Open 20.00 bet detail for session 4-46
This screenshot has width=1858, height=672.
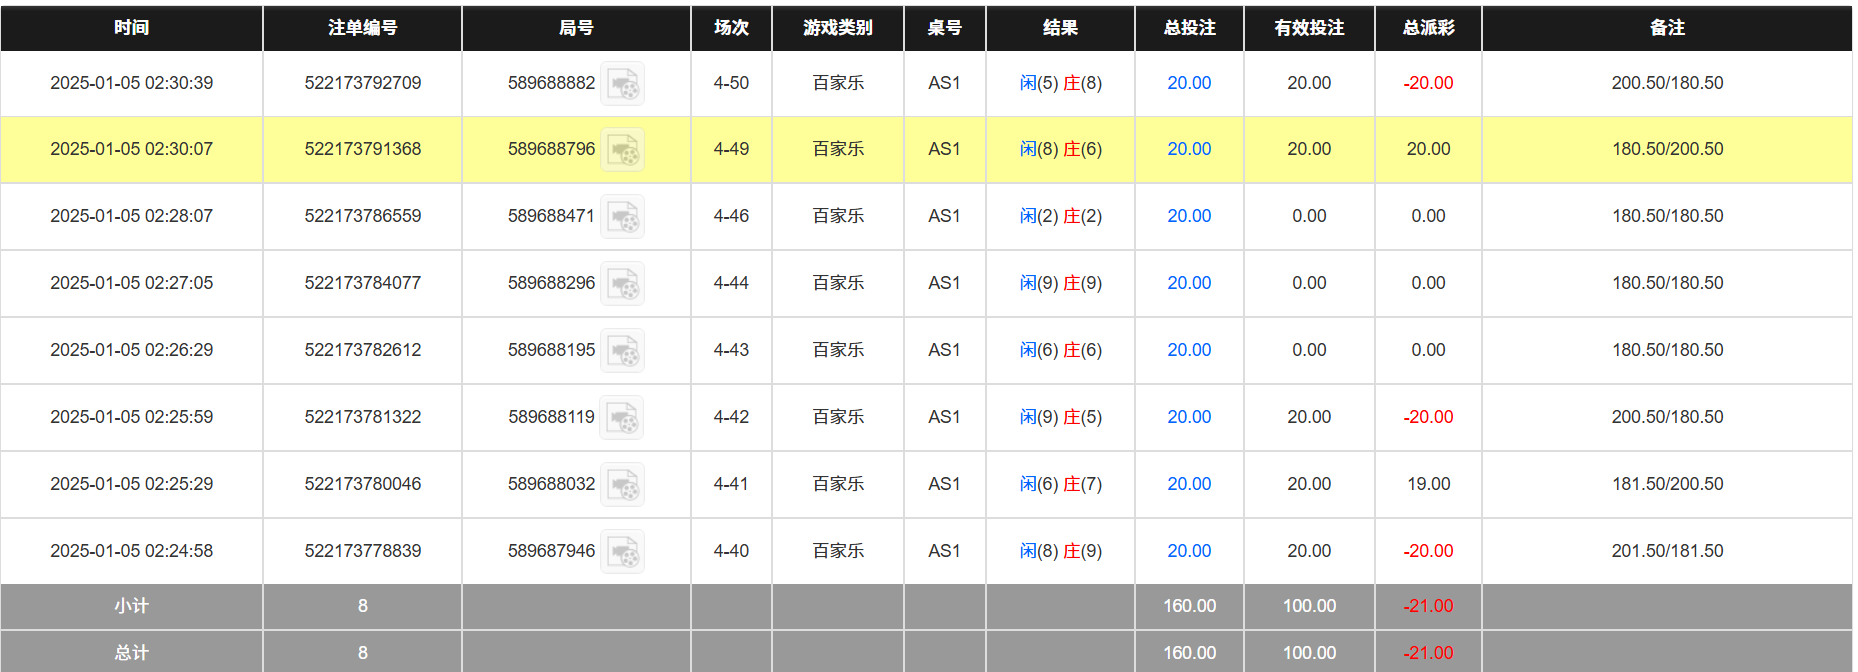pyautogui.click(x=1189, y=216)
